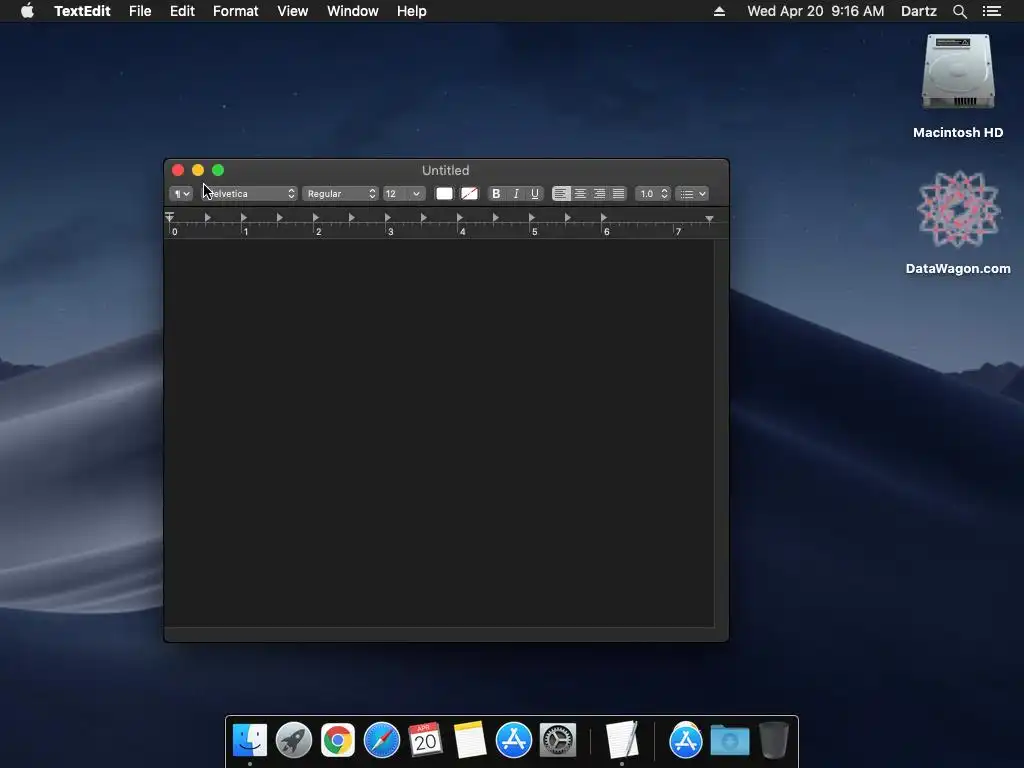Image resolution: width=1024 pixels, height=768 pixels.
Task: Open Notes from the Dock
Action: coord(470,741)
